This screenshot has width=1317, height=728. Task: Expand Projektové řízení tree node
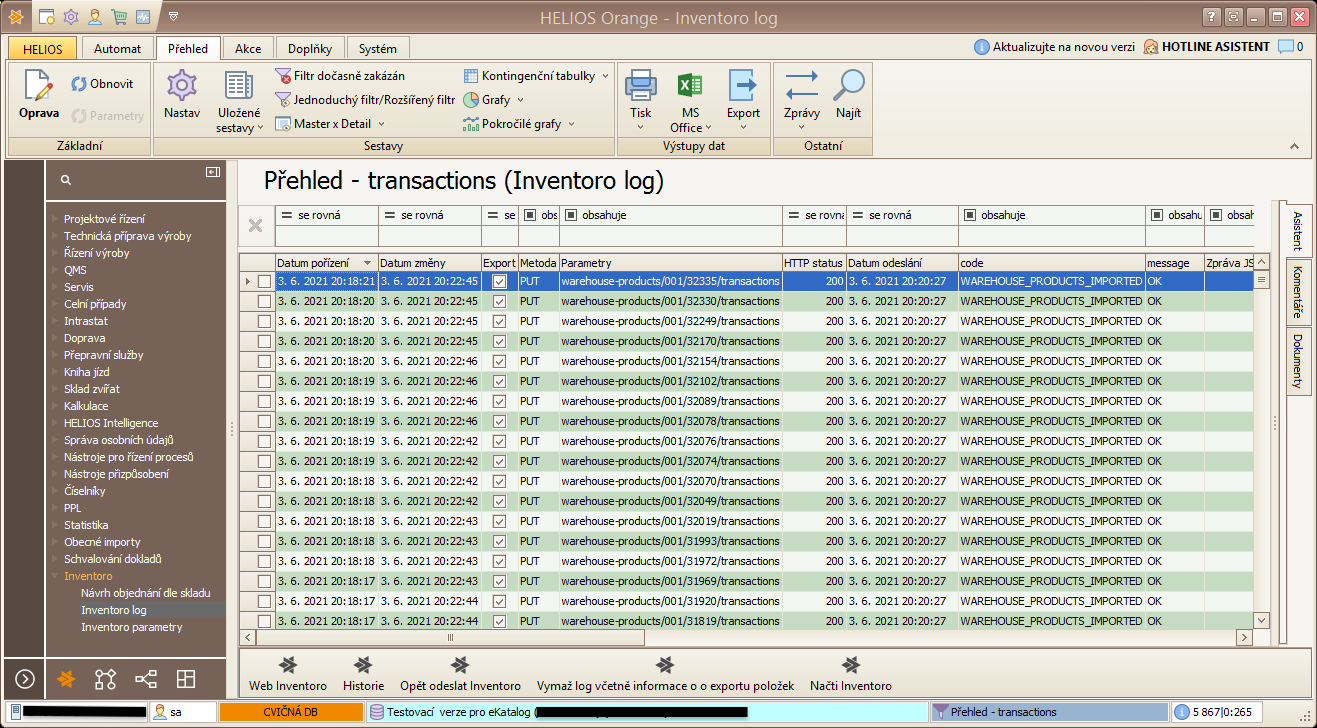[56, 219]
